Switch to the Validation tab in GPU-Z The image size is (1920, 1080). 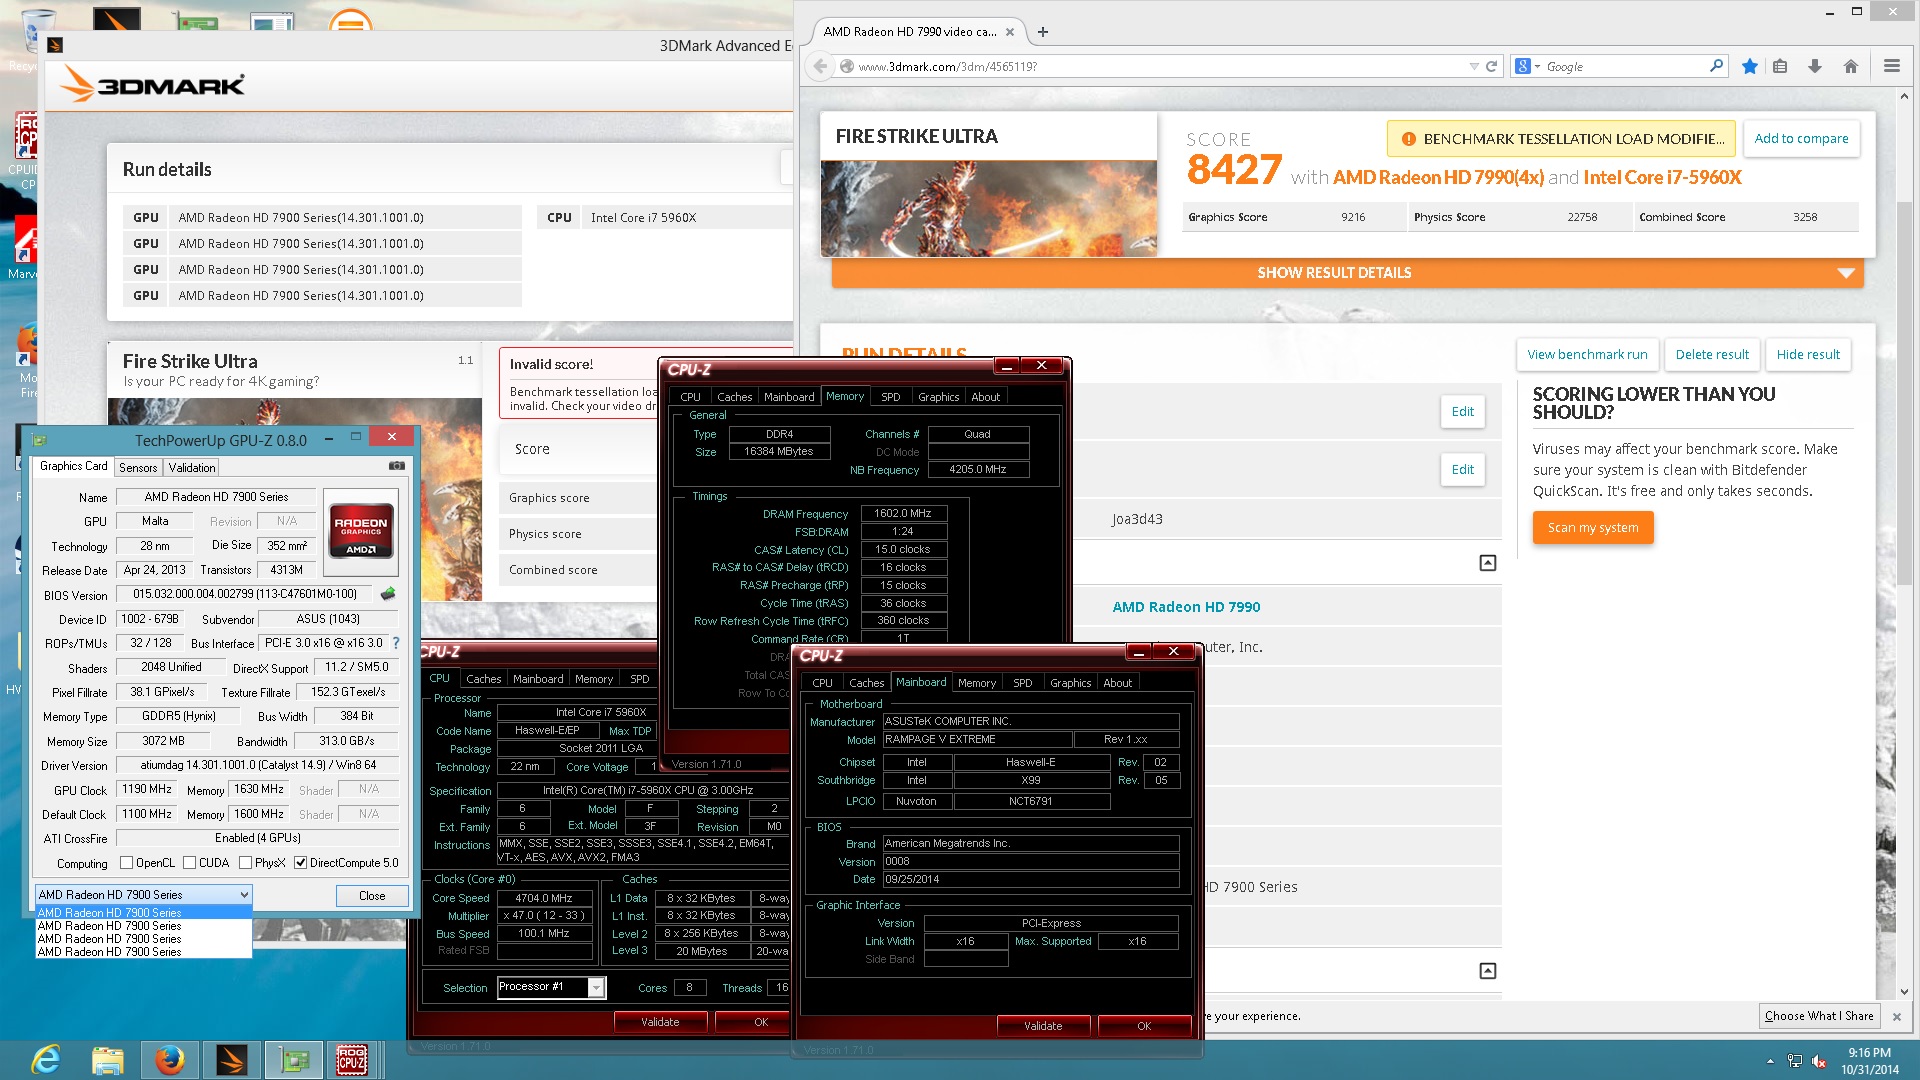coord(192,467)
